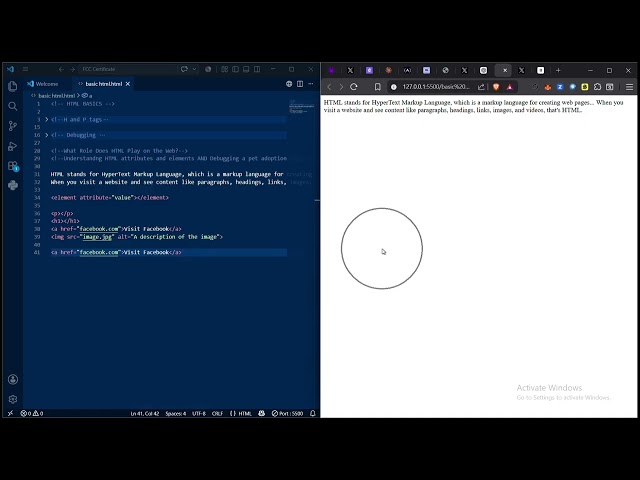Go forward in VS Code navigation history

pyautogui.click(x=72, y=69)
